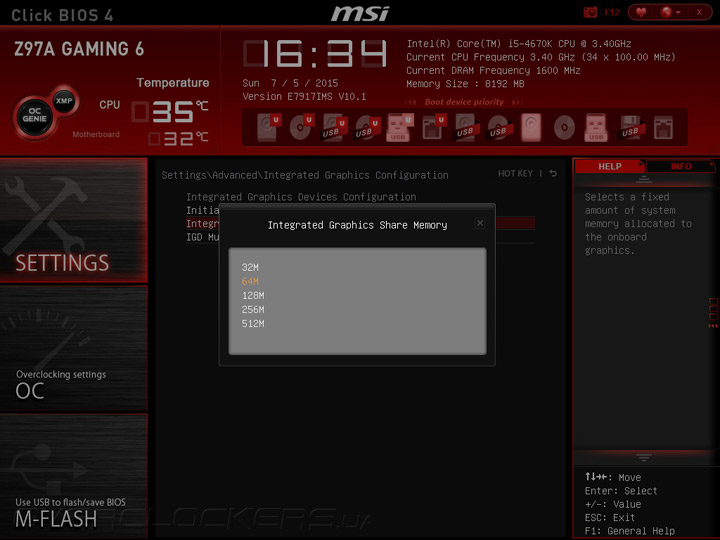
Task: Switch to the INFO tab
Action: pyautogui.click(x=681, y=166)
